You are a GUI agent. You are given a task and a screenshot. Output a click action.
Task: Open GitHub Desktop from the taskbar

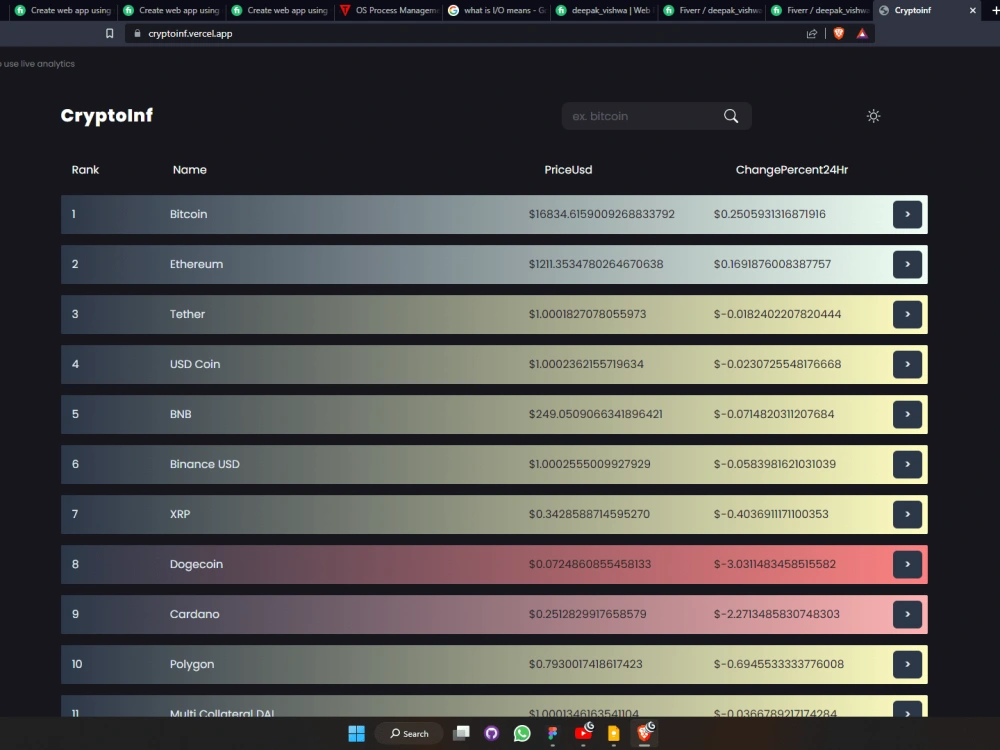pos(491,733)
